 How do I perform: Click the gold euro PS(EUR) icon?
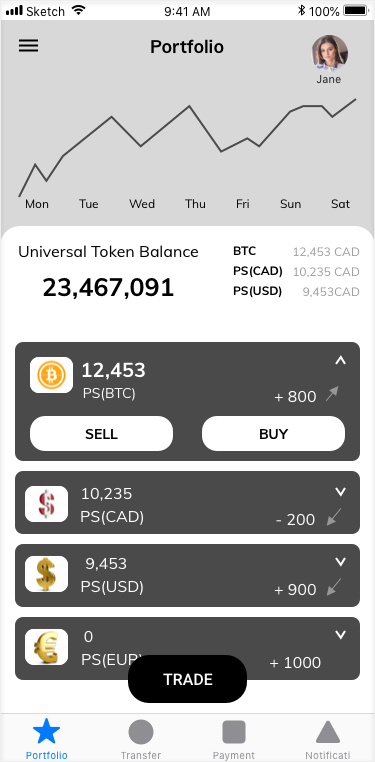click(x=47, y=647)
